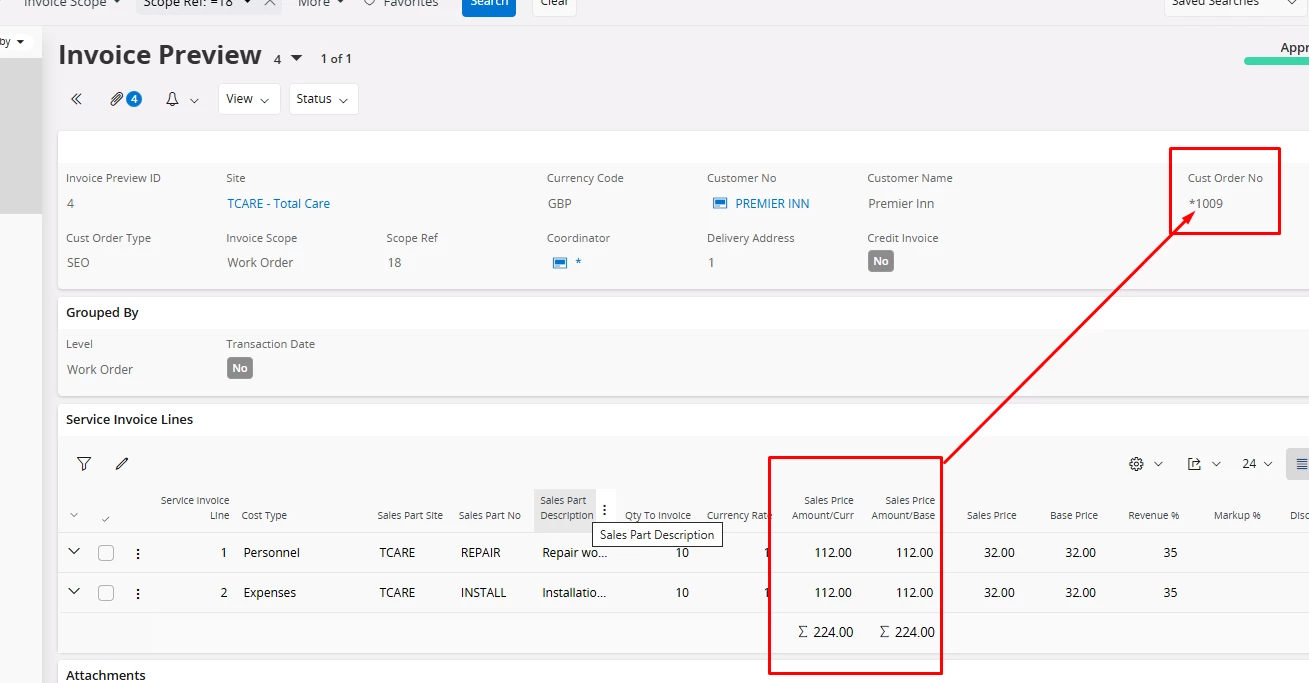Open the settings gear icon in lines table
Viewport: 1309px width, 683px height.
(x=1136, y=464)
